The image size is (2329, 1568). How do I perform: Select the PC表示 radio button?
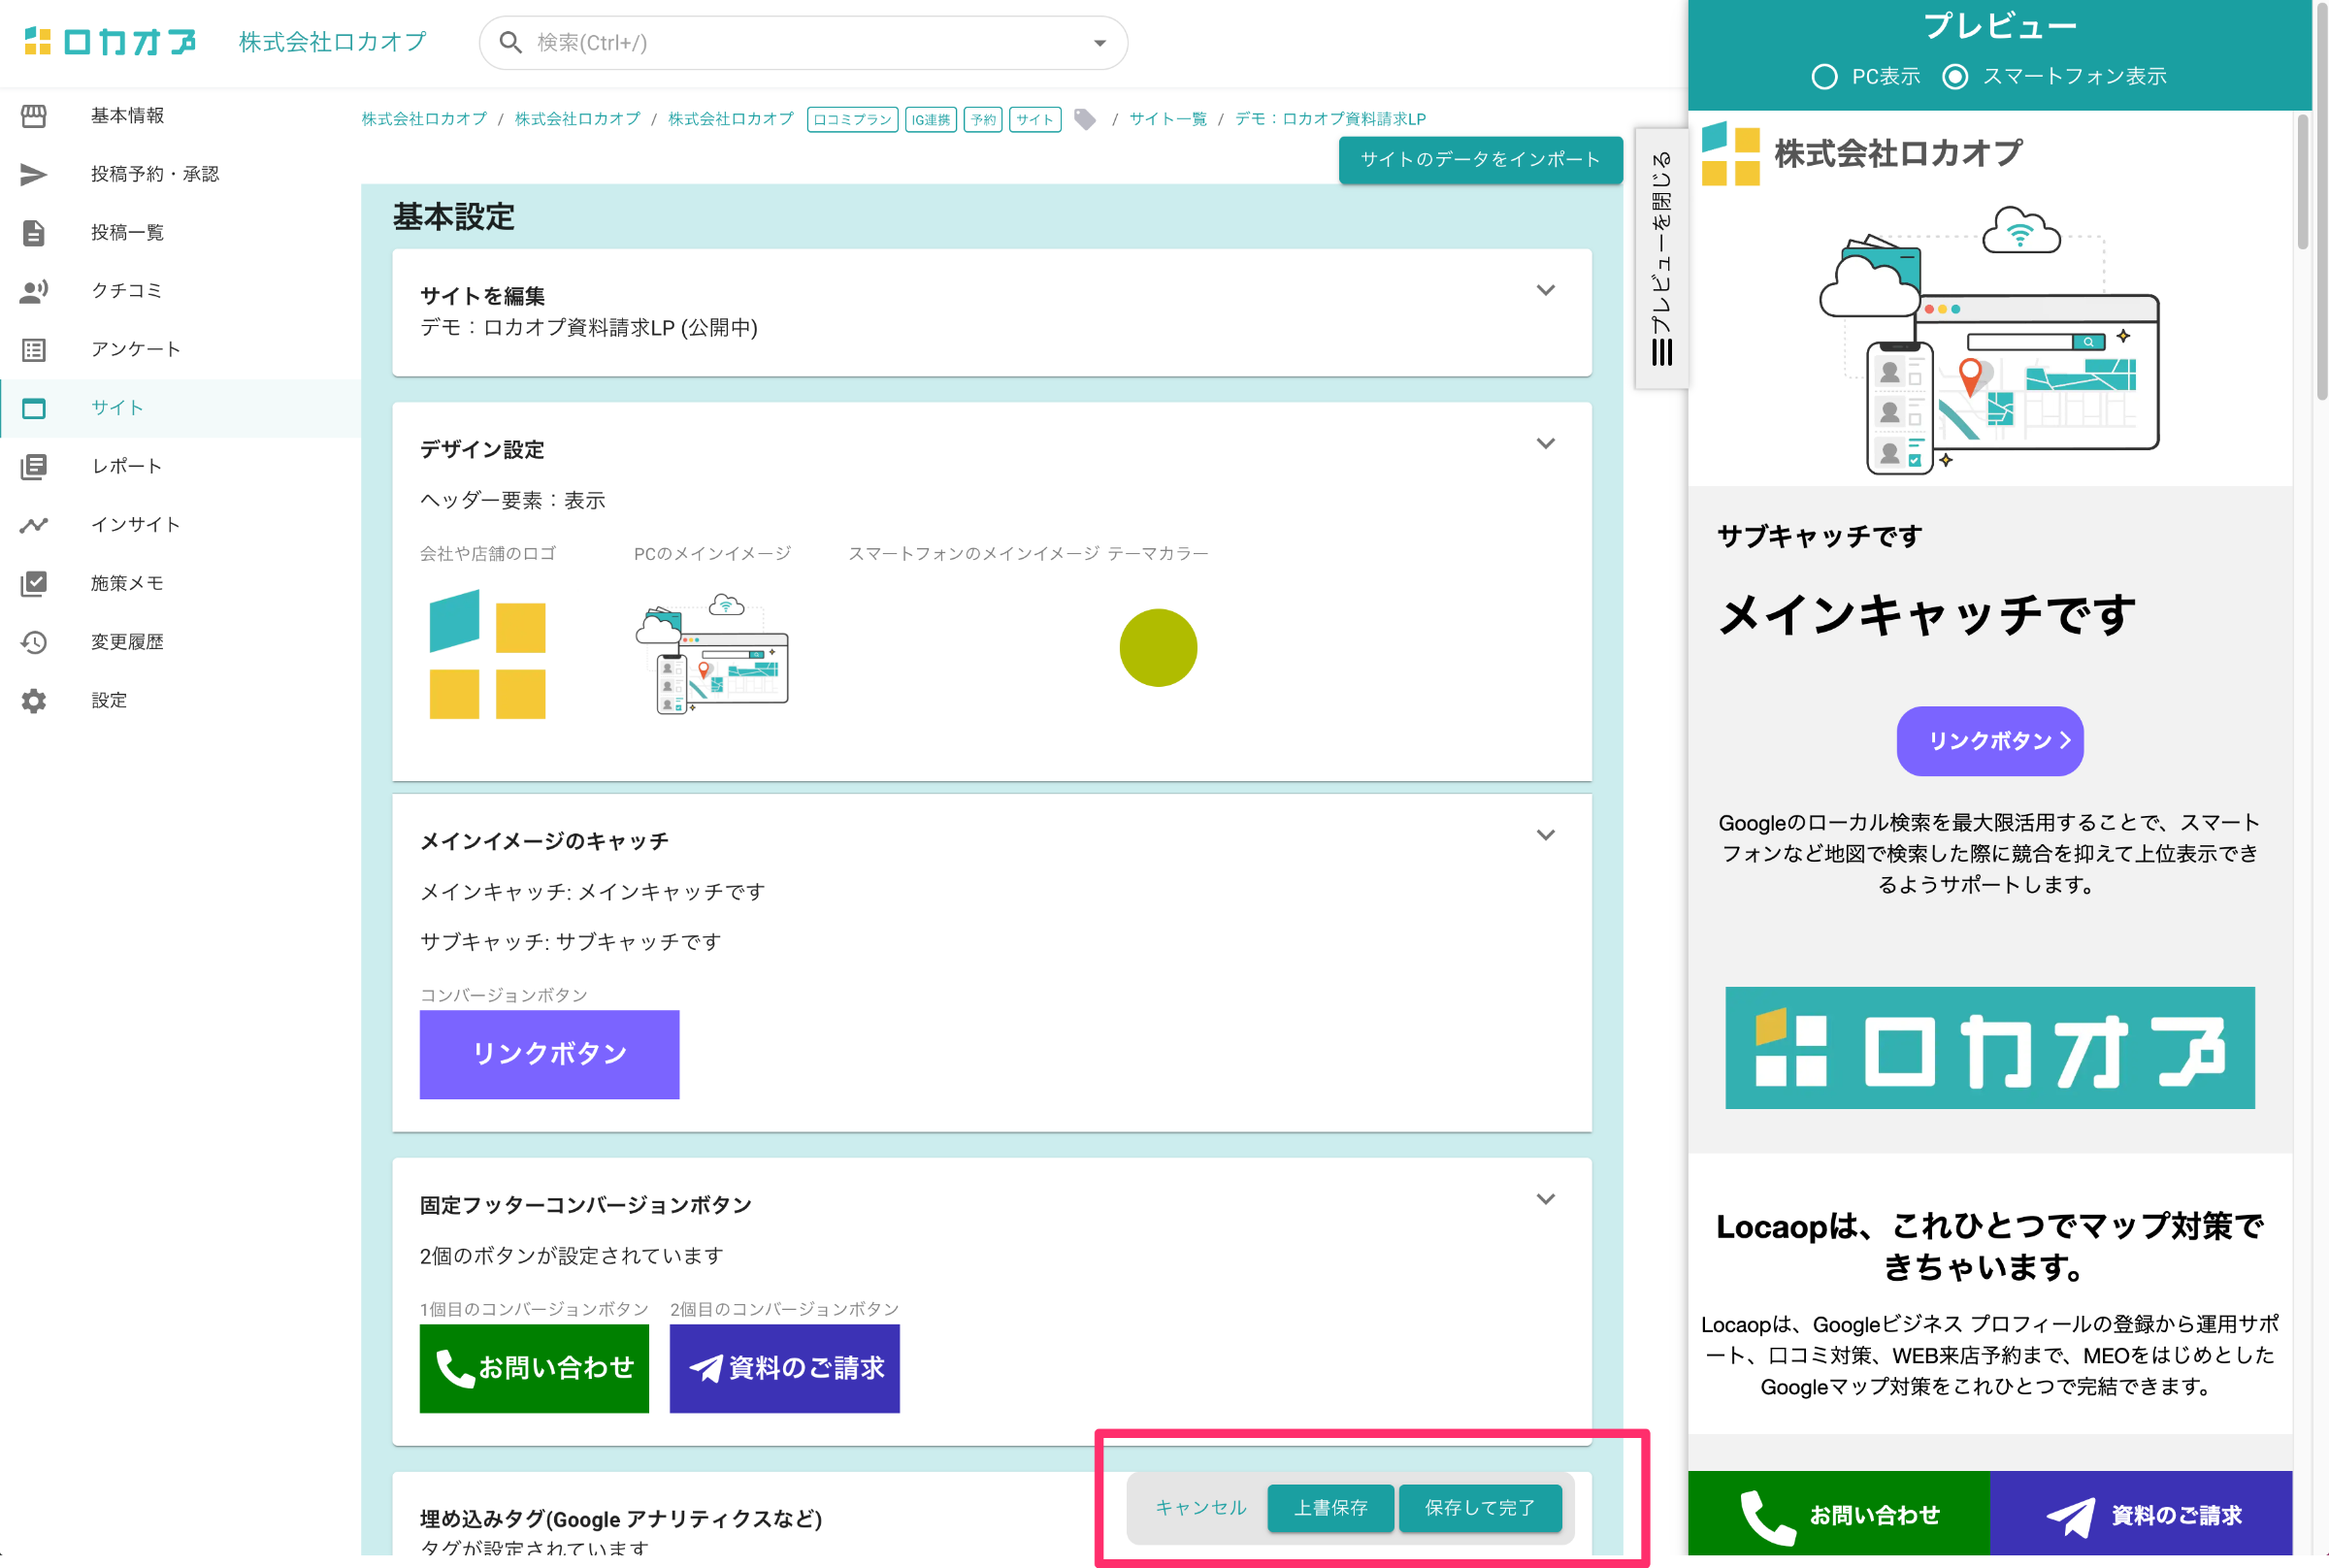click(1824, 77)
